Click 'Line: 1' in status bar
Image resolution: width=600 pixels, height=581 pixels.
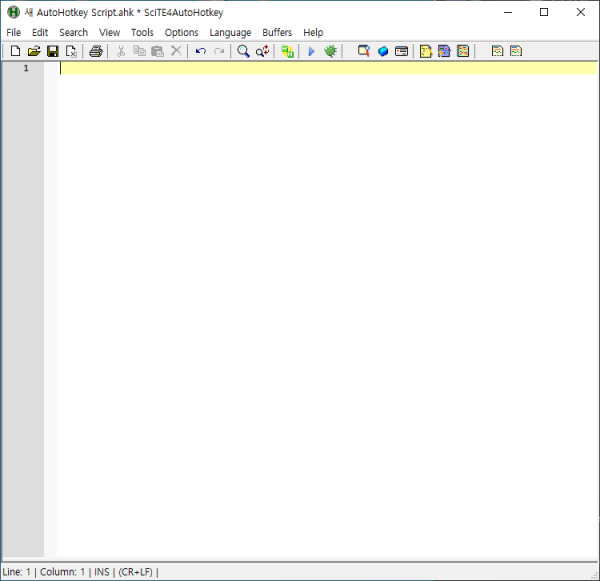pyautogui.click(x=16, y=572)
